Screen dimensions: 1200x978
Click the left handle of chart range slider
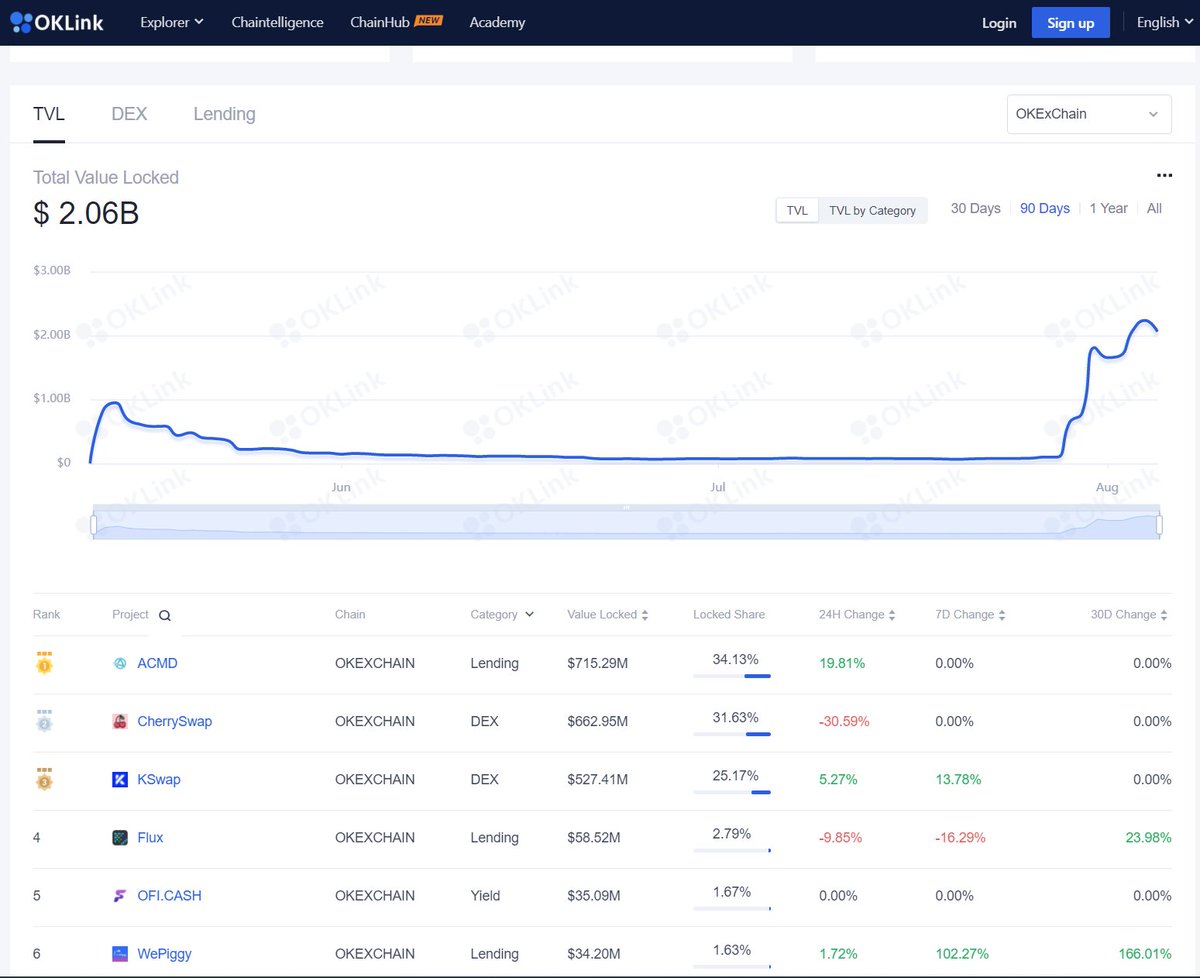[94, 524]
